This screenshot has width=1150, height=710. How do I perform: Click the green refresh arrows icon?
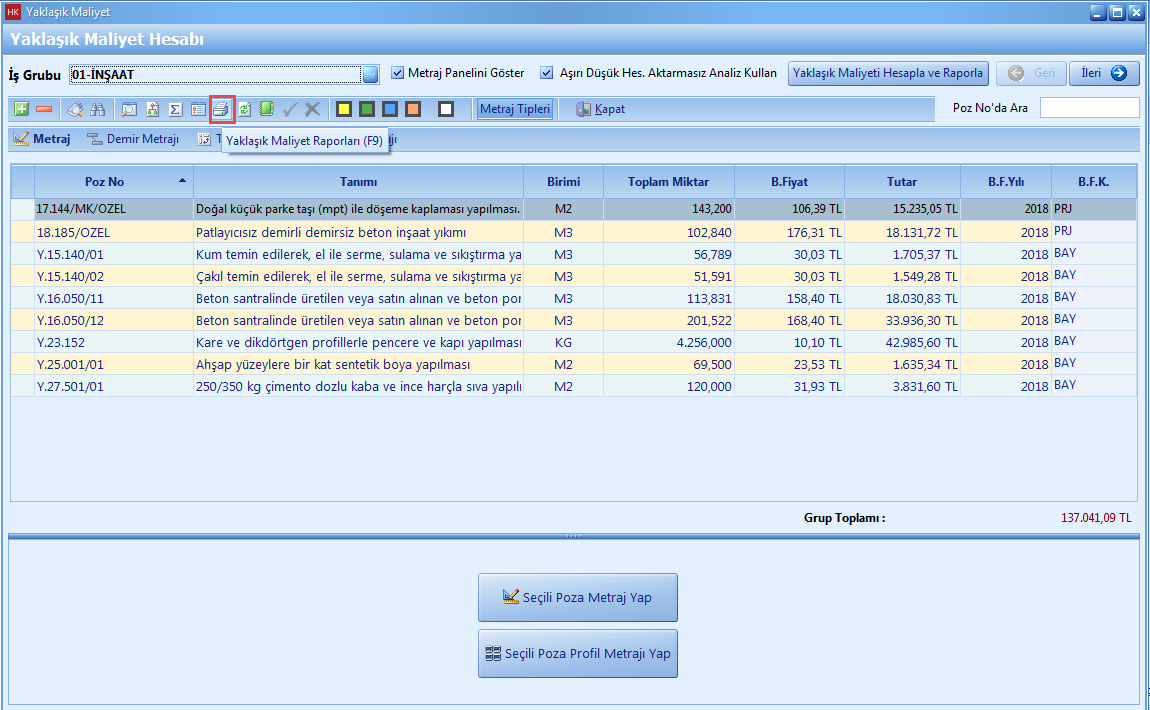tap(245, 109)
